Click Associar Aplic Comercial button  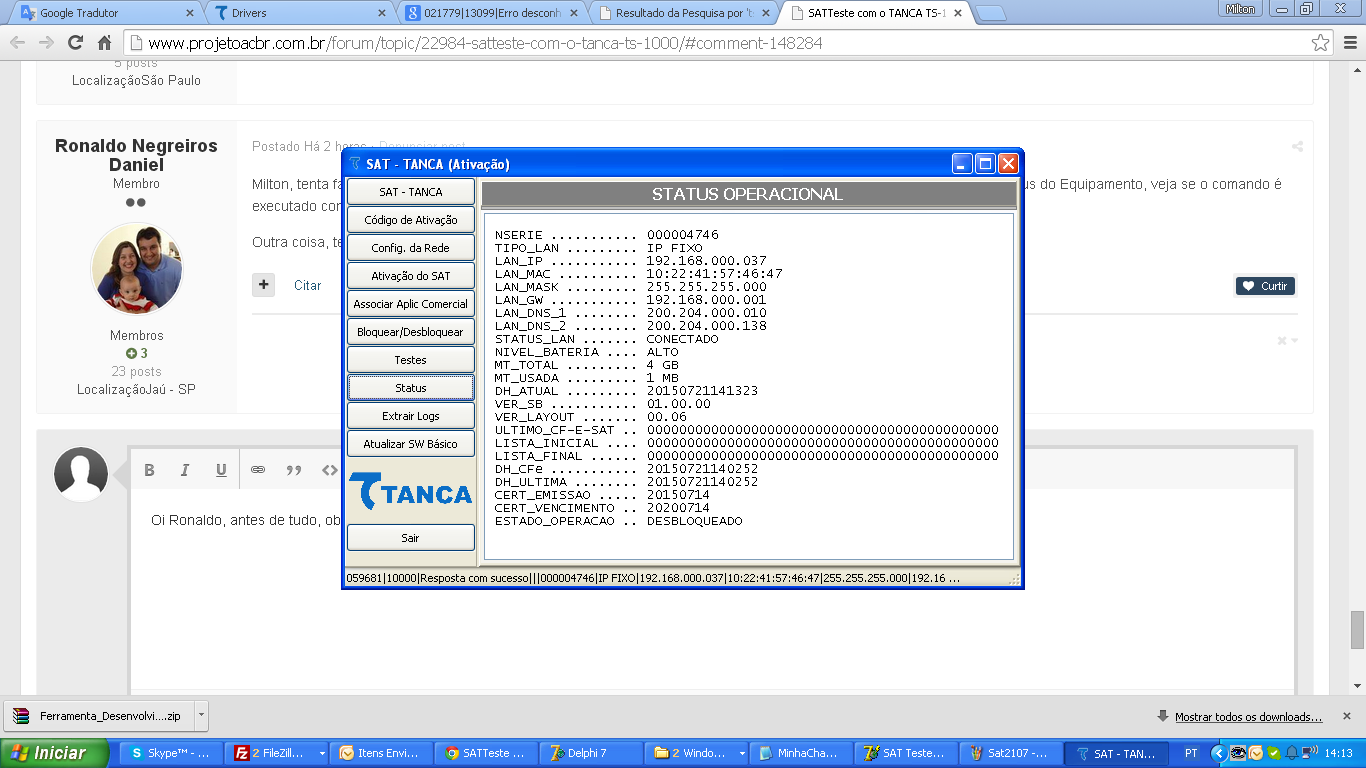click(410, 304)
